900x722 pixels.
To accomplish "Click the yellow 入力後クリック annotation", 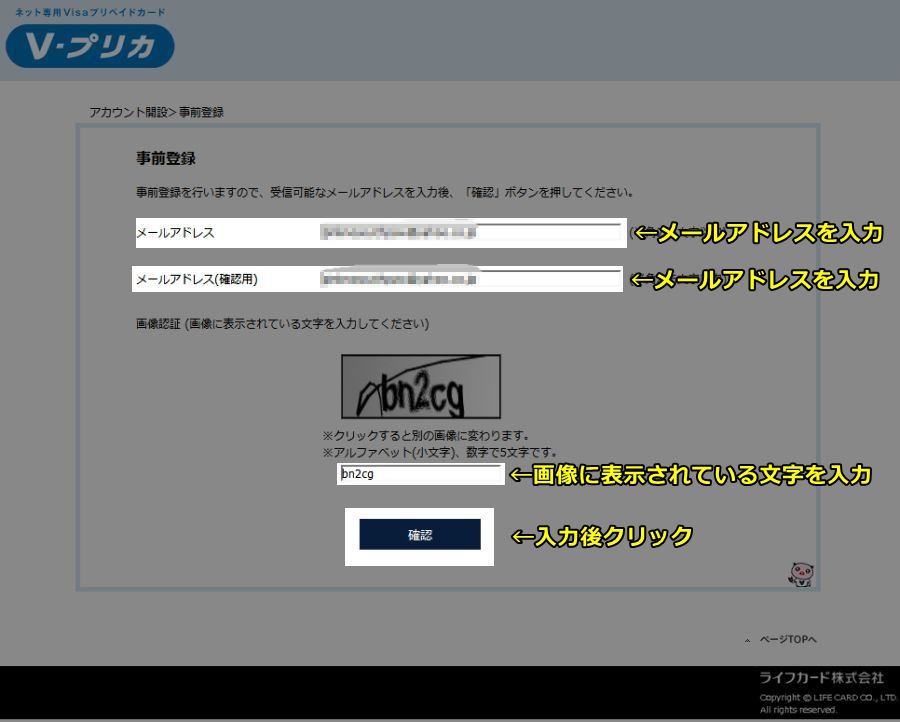I will pos(602,537).
